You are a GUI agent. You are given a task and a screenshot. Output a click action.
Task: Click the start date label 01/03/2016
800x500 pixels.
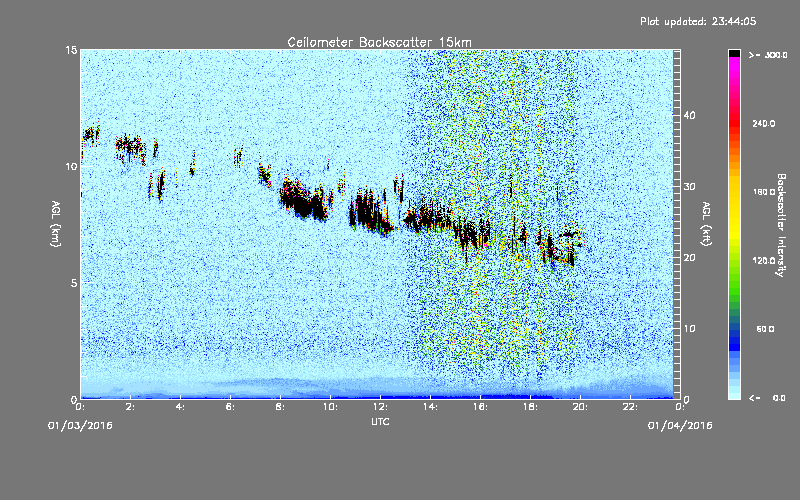[80, 426]
